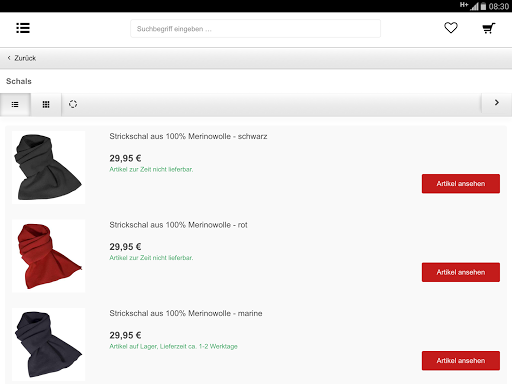This screenshot has width=512, height=384.
Task: View the black scarf article button
Action: [461, 184]
